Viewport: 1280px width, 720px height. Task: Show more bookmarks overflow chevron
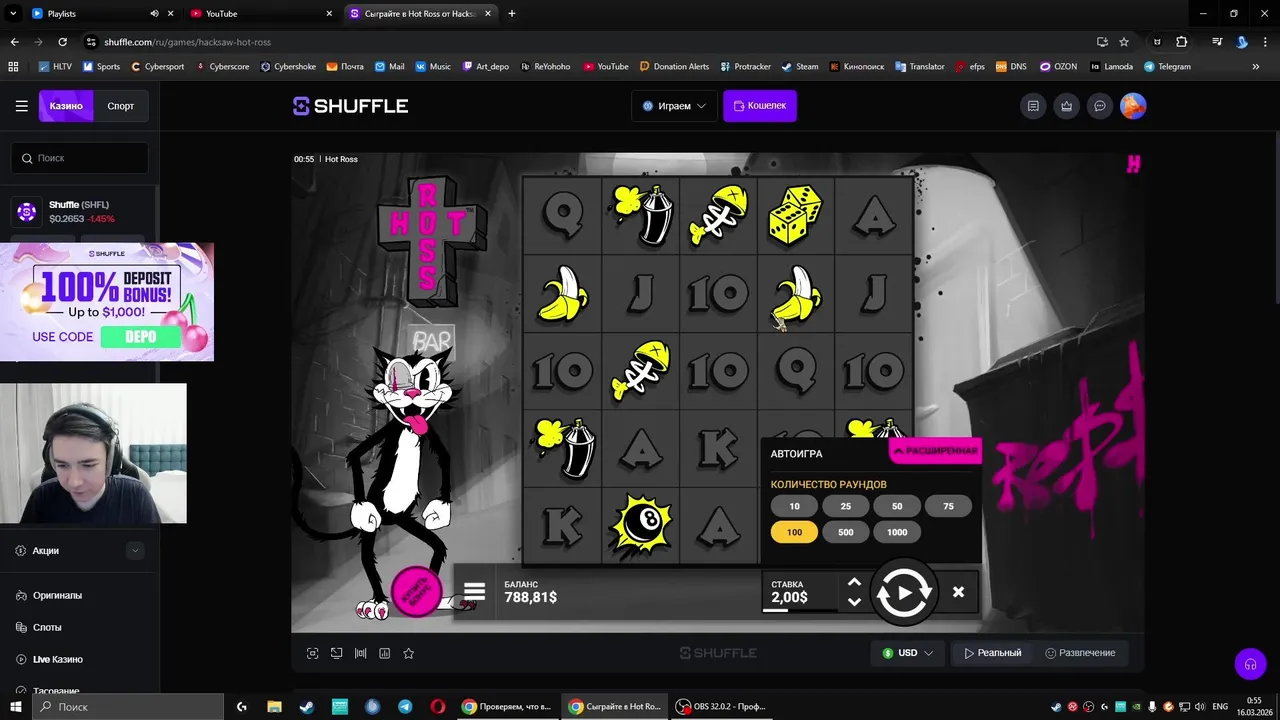pos(1256,66)
